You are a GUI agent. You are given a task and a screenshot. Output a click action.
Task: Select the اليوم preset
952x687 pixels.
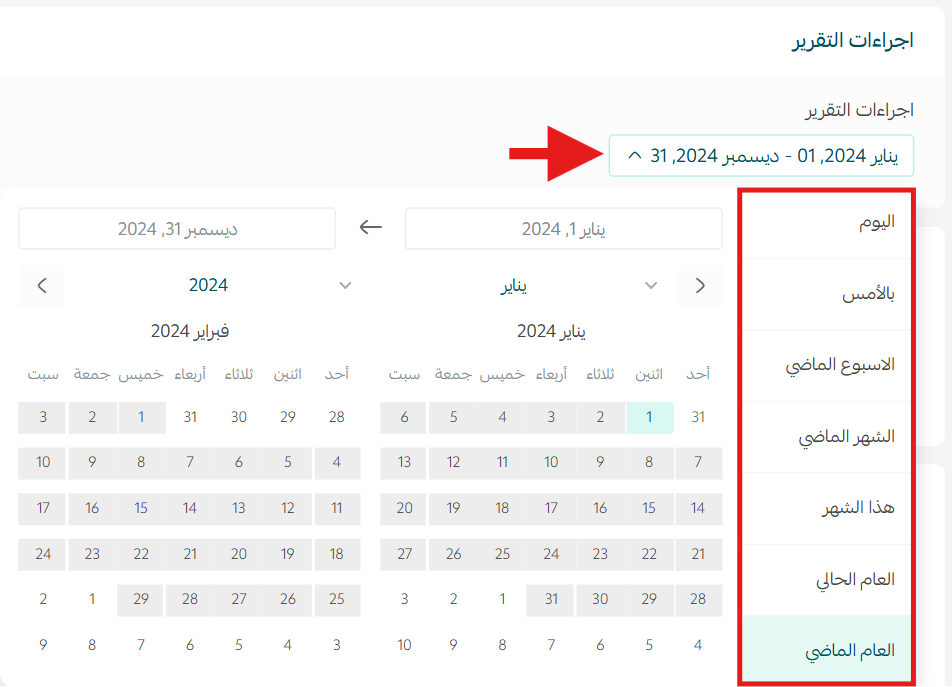[x=826, y=222]
